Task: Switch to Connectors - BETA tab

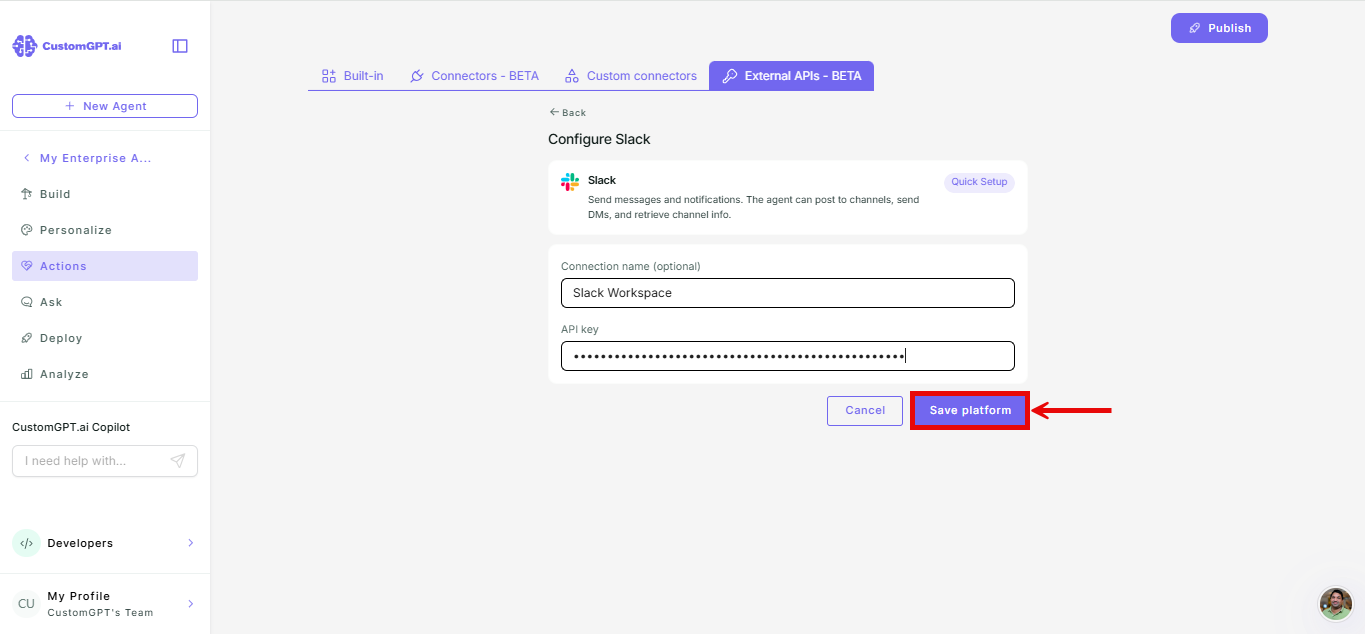Action: click(x=475, y=76)
